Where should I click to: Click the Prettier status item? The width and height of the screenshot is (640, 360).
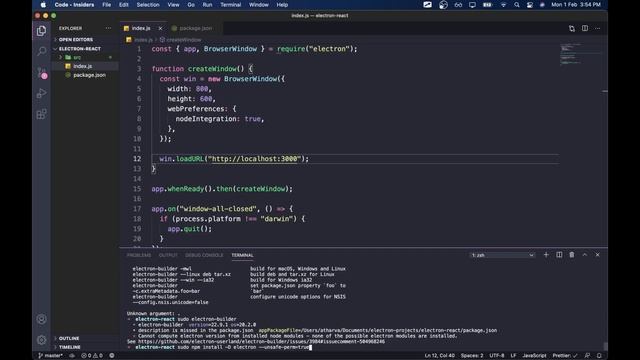click(x=565, y=356)
